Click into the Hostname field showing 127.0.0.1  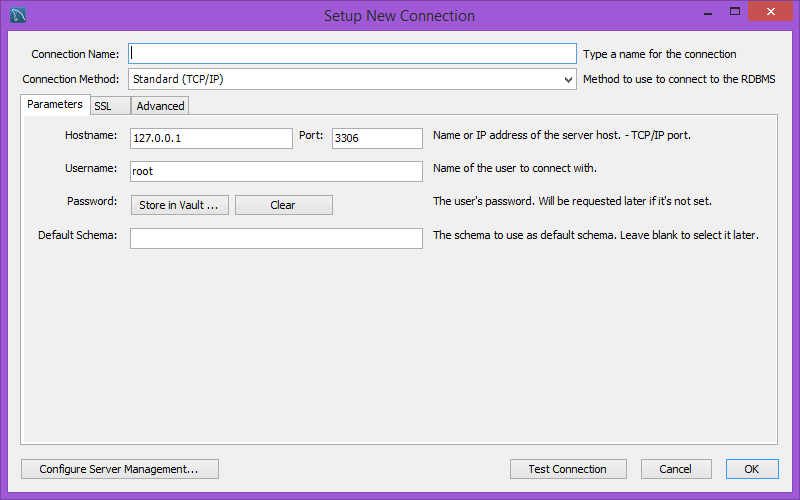pos(211,138)
